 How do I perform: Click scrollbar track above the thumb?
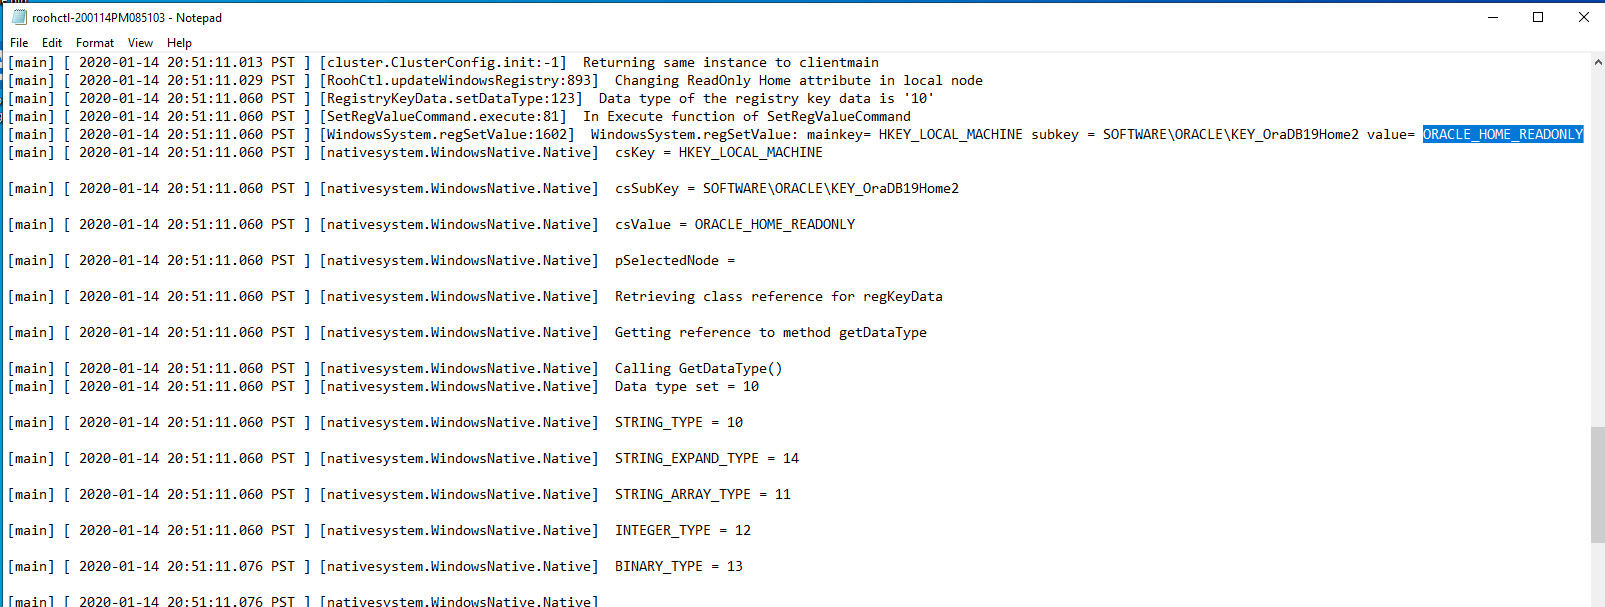(1597, 250)
